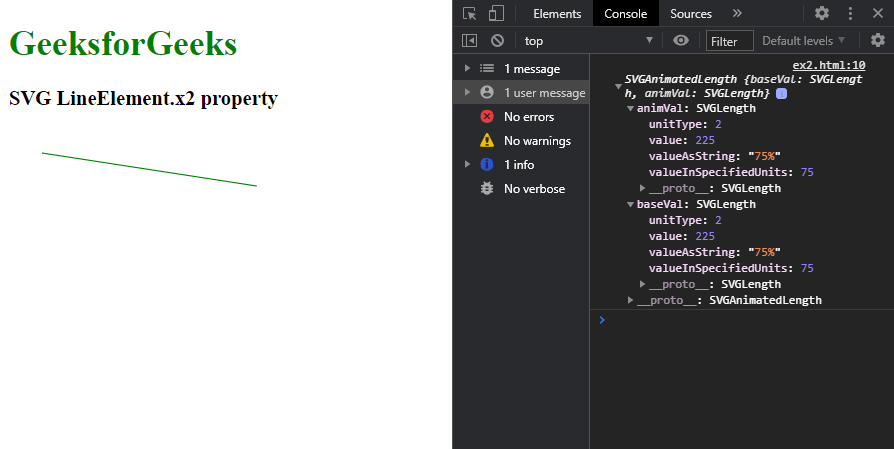Click the console prompt input

click(x=747, y=320)
